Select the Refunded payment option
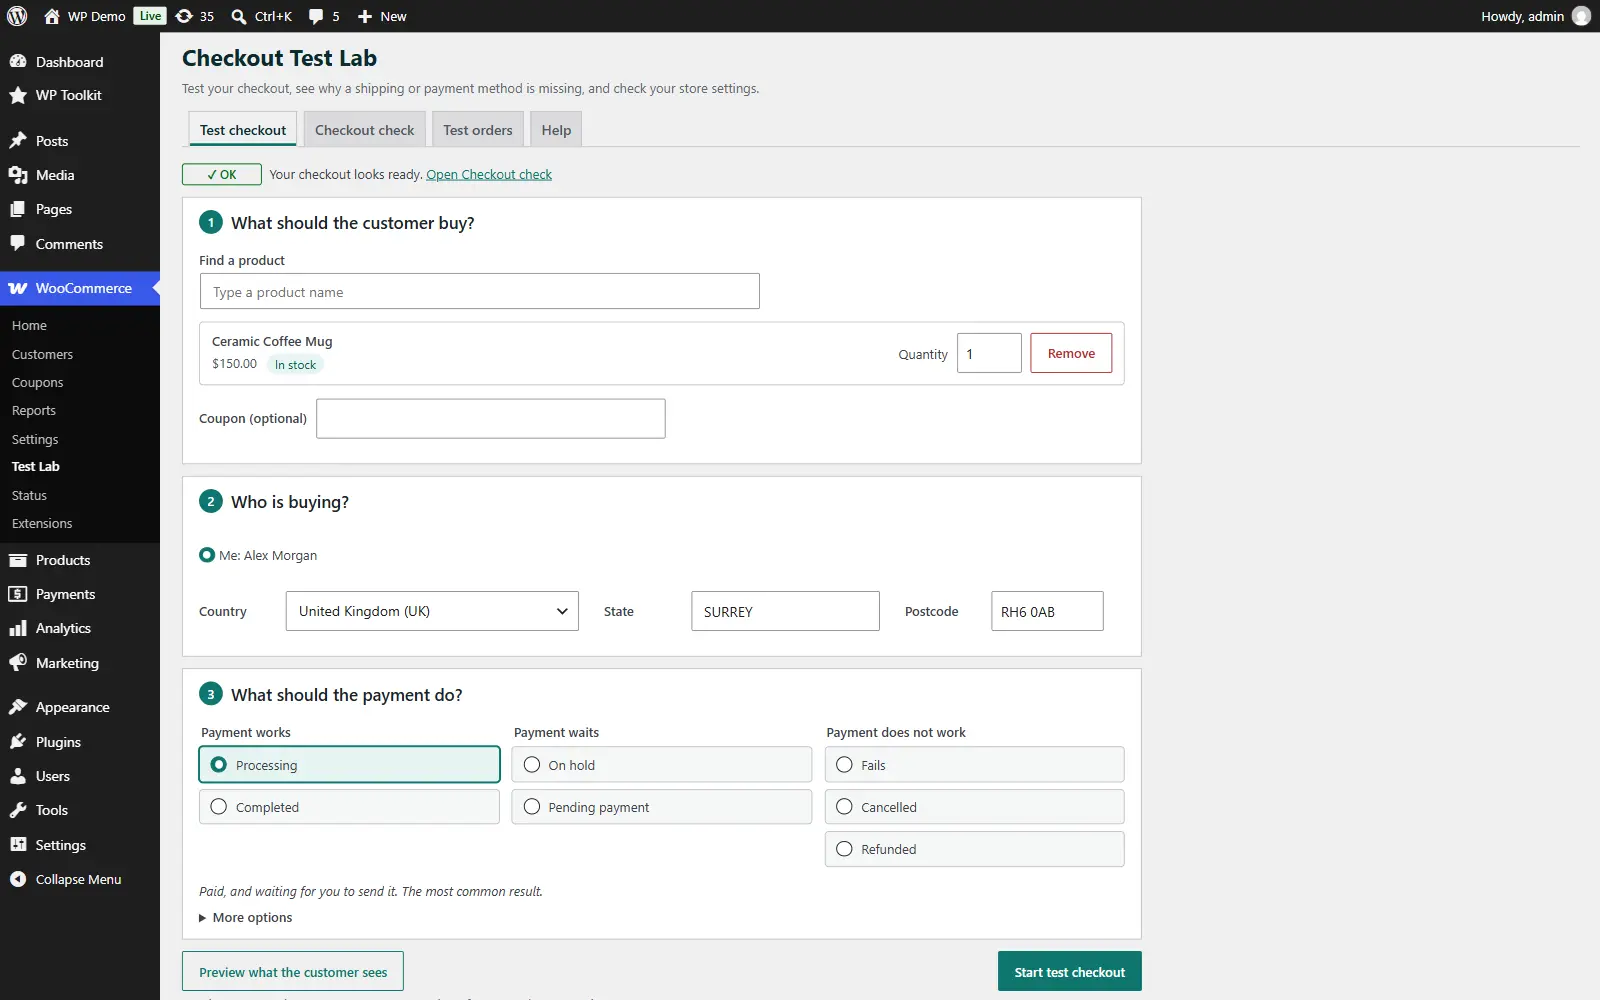The image size is (1600, 1000). tap(975, 849)
